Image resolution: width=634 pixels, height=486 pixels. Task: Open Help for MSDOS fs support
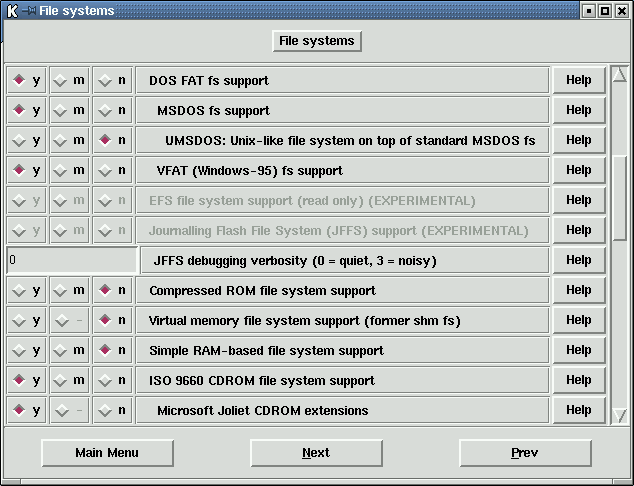578,110
